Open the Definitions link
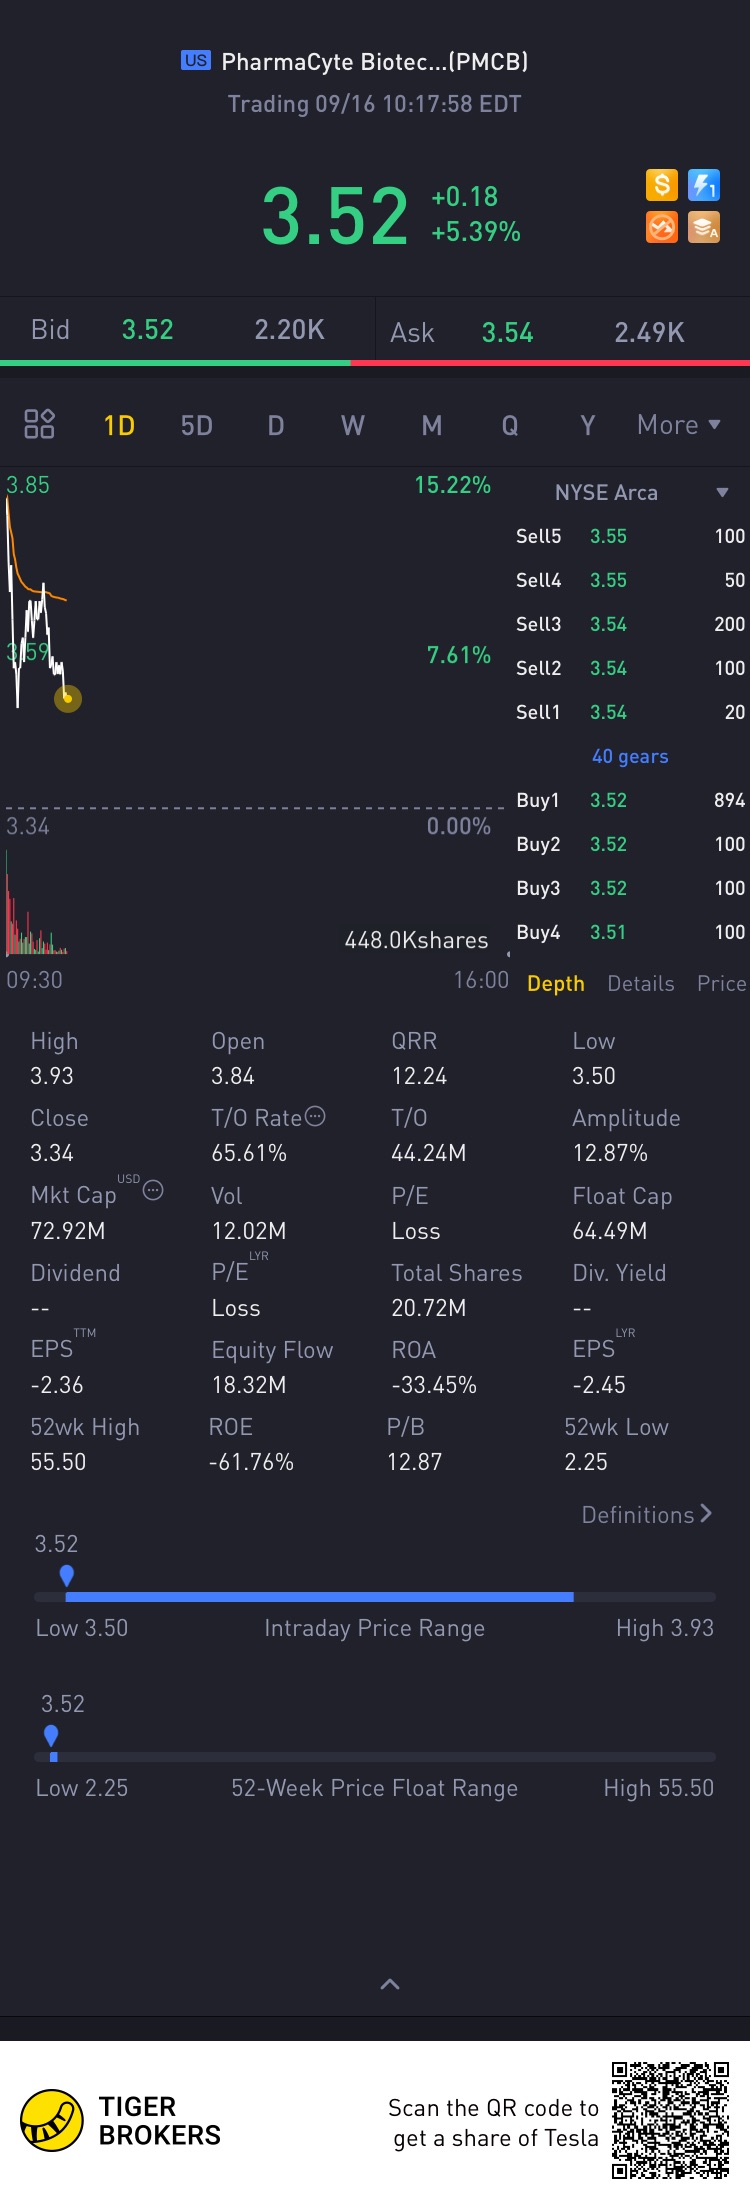This screenshot has width=750, height=2201. (647, 1514)
